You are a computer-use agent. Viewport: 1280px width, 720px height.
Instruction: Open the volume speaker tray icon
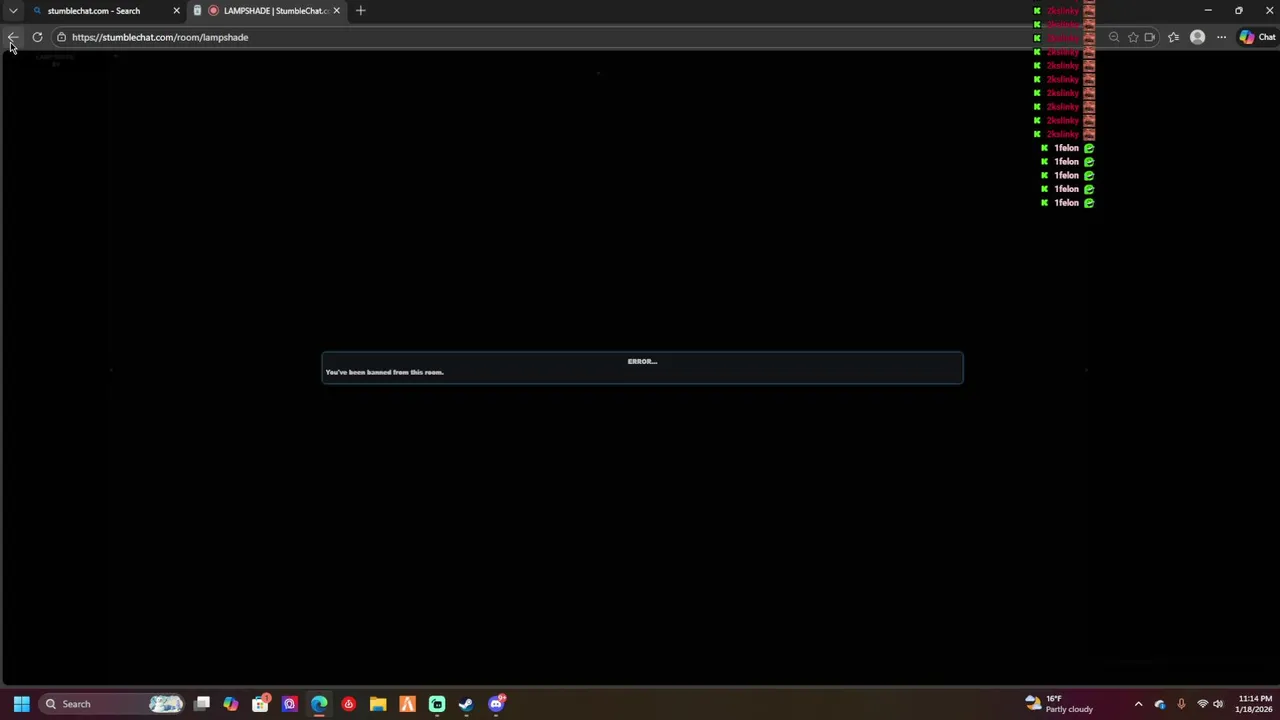coord(1218,704)
